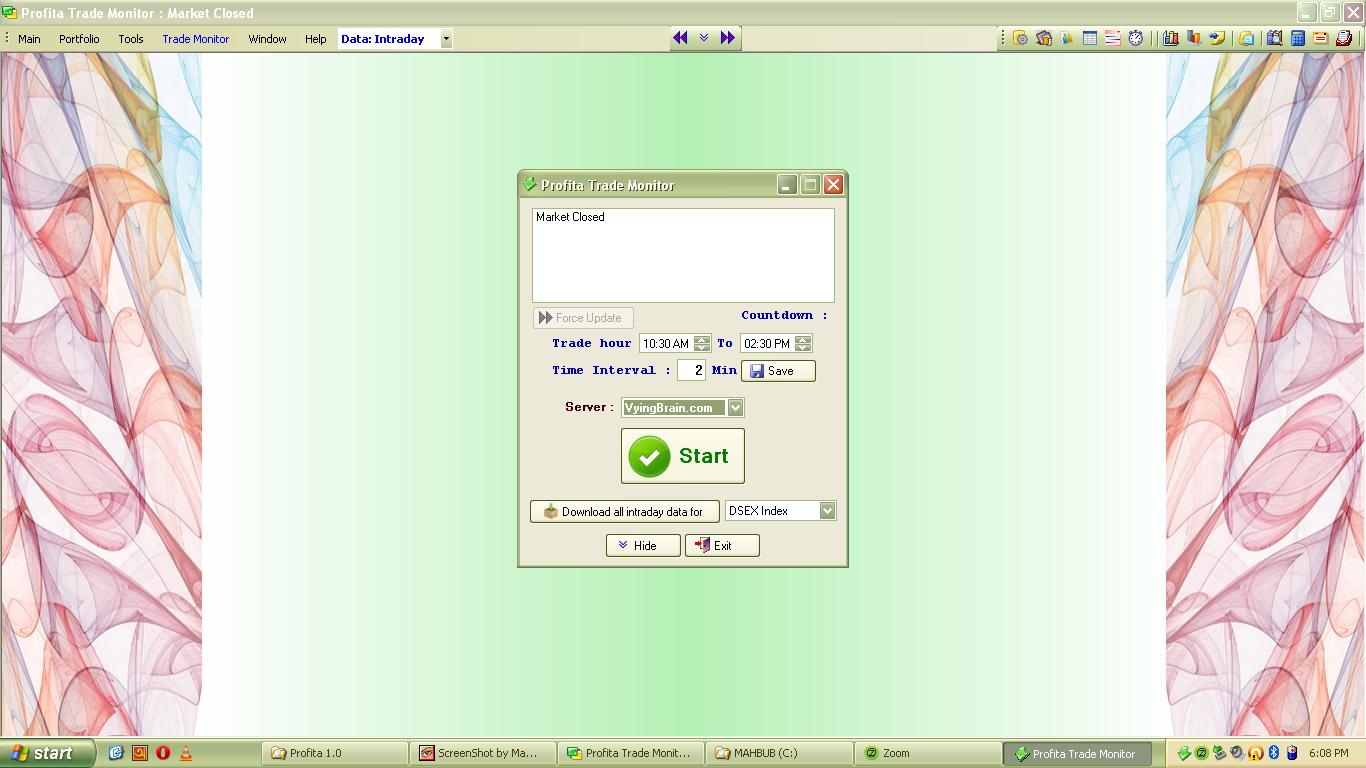Click the small colored bars toolbar icon
Image resolution: width=1366 pixels, height=768 pixels.
1067,38
